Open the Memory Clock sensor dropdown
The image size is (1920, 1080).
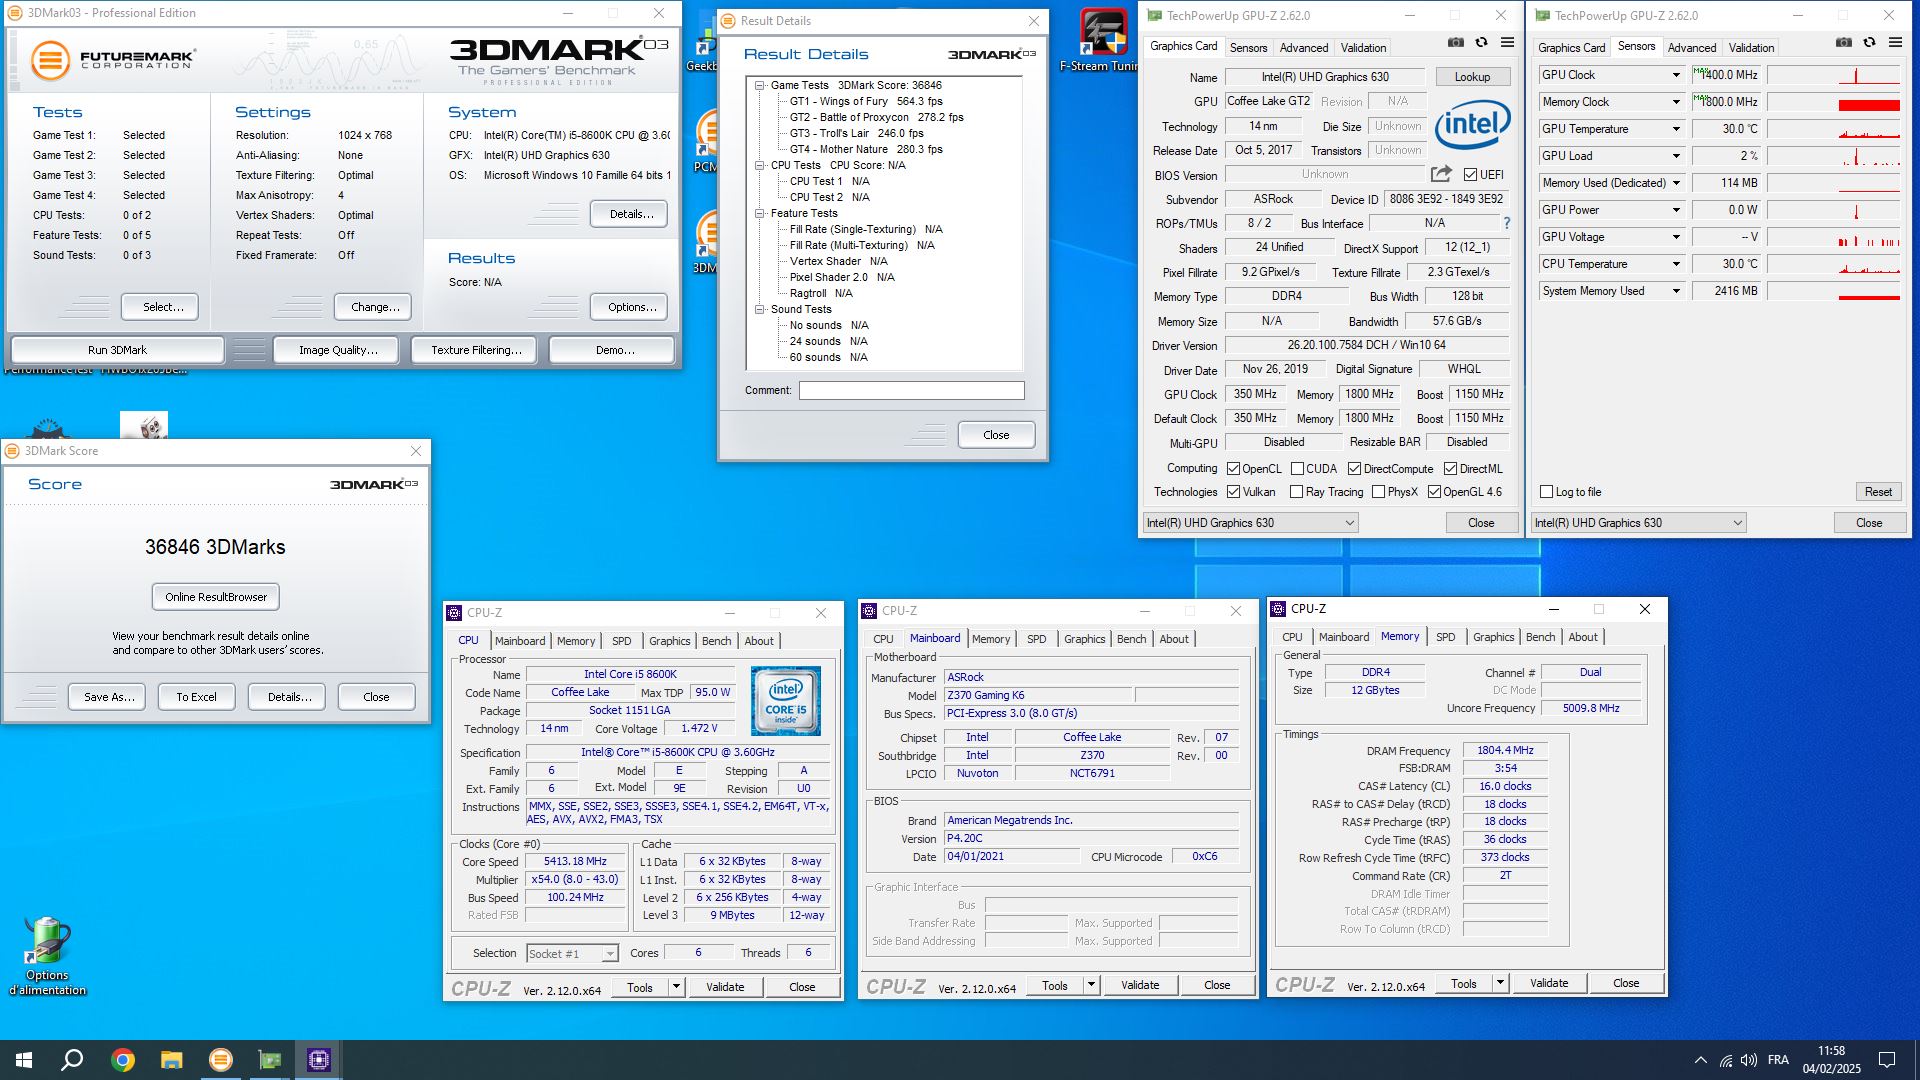pos(1677,102)
